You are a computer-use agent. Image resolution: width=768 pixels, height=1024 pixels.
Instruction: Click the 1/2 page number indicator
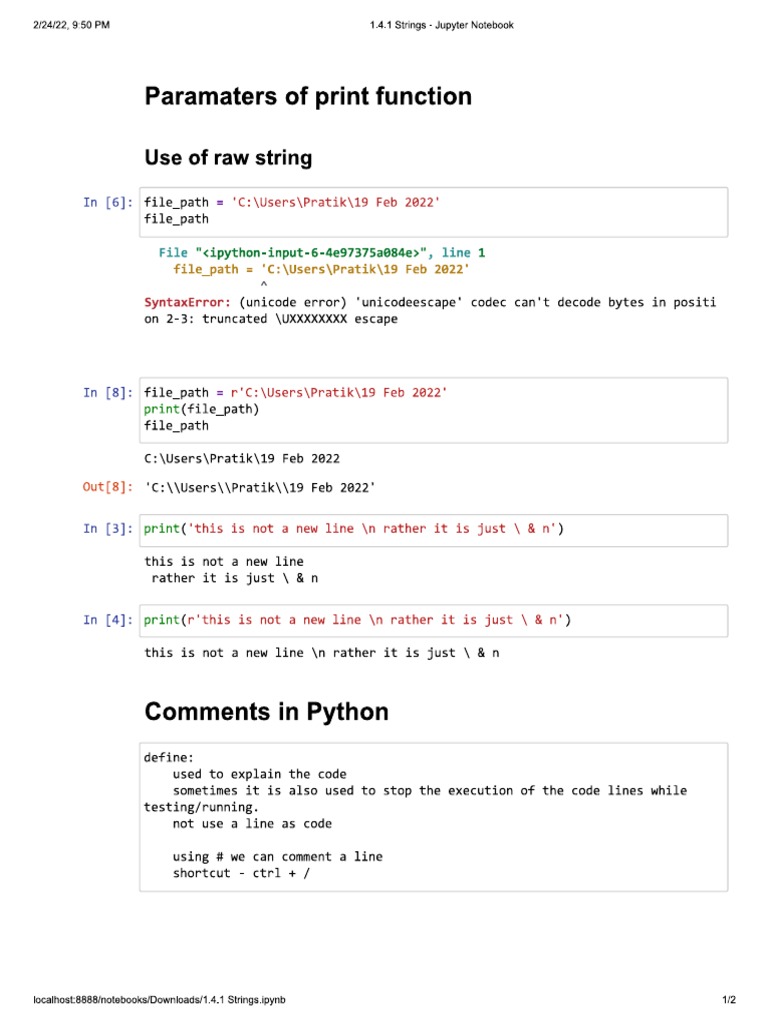tap(728, 1000)
